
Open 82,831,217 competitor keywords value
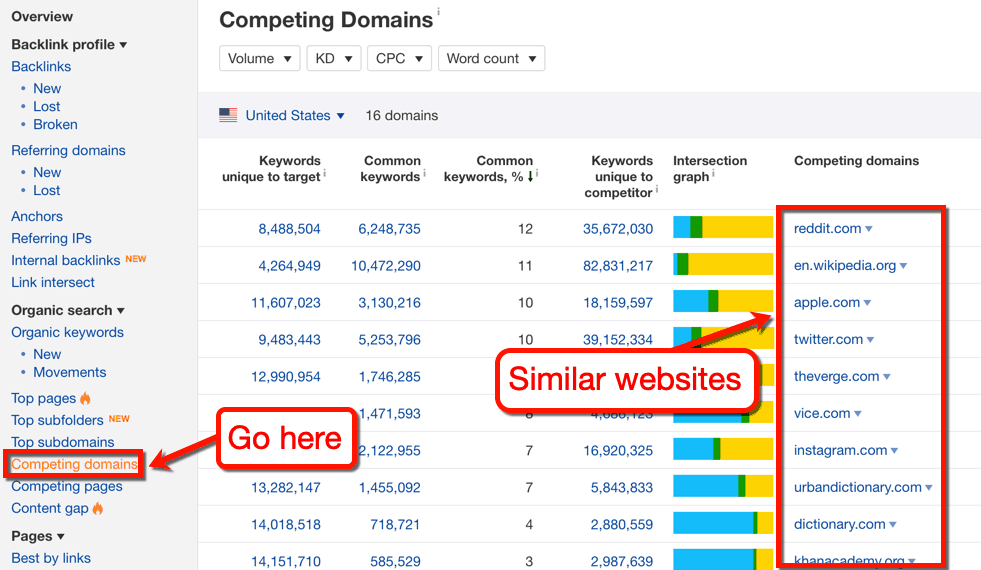(x=618, y=266)
